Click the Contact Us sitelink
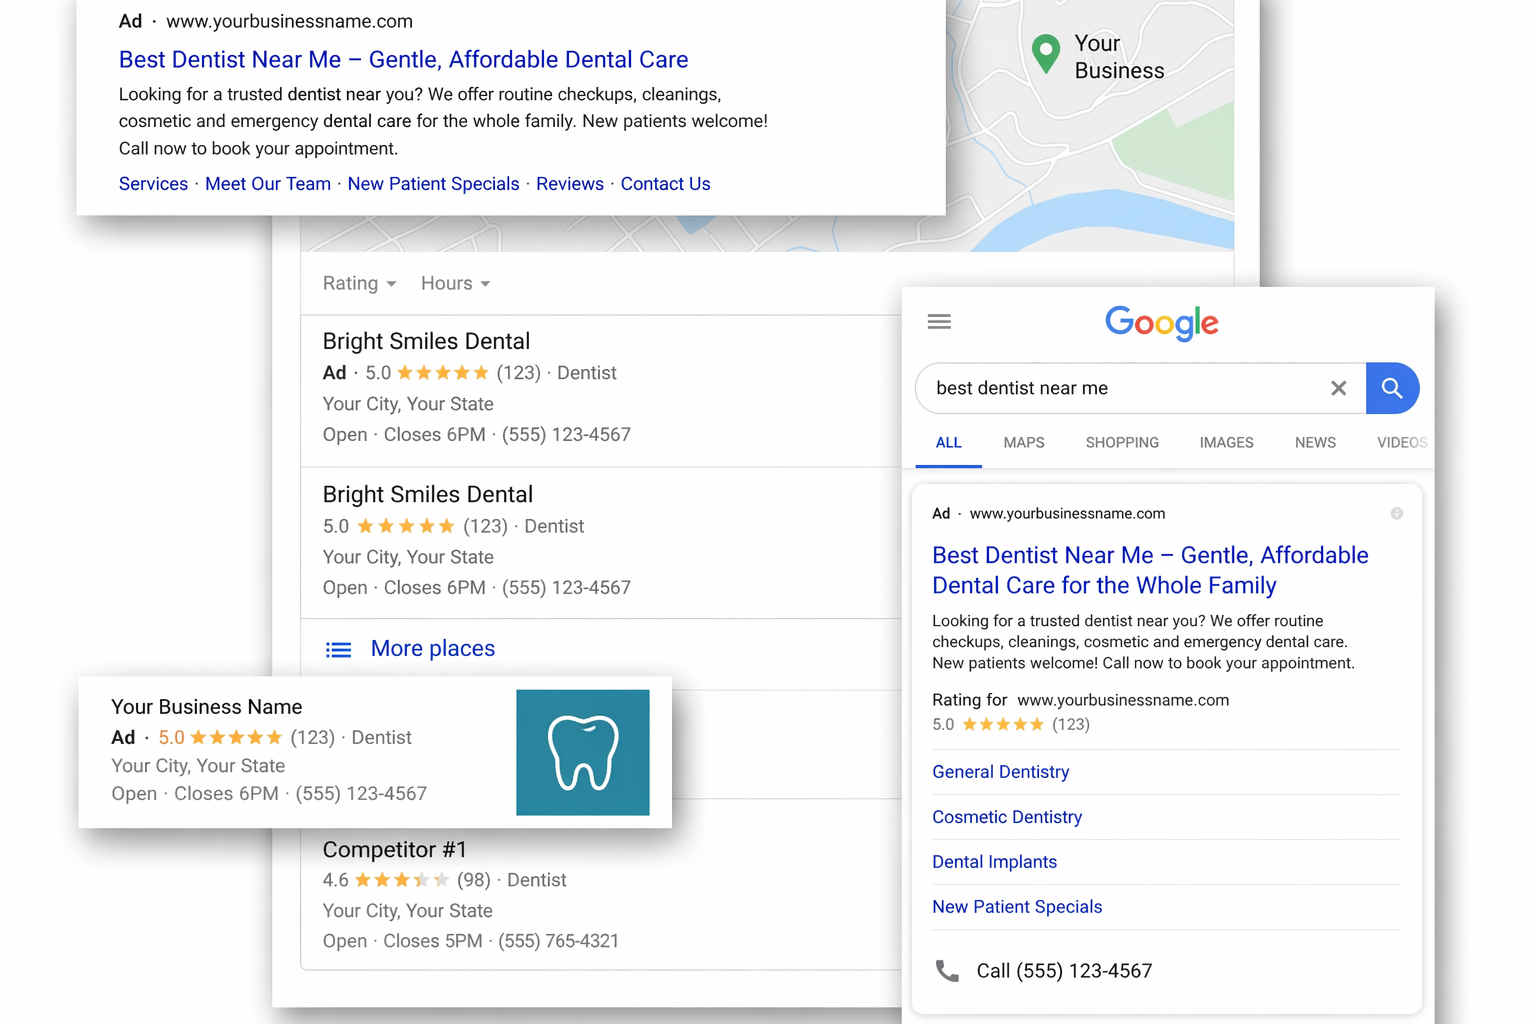 click(664, 184)
